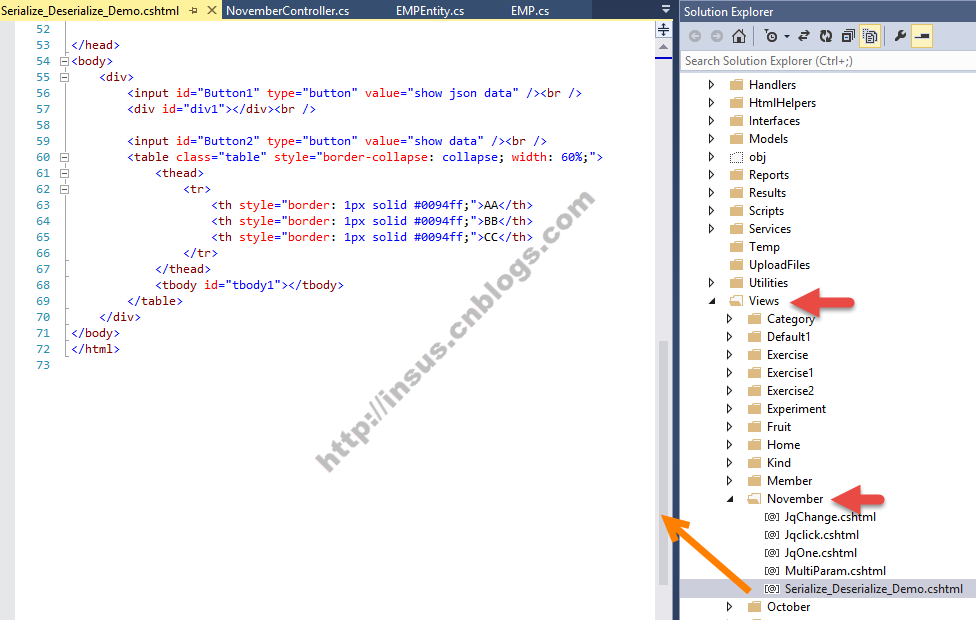
Task: Expand the HtmlHelpers folder
Action: point(711,103)
